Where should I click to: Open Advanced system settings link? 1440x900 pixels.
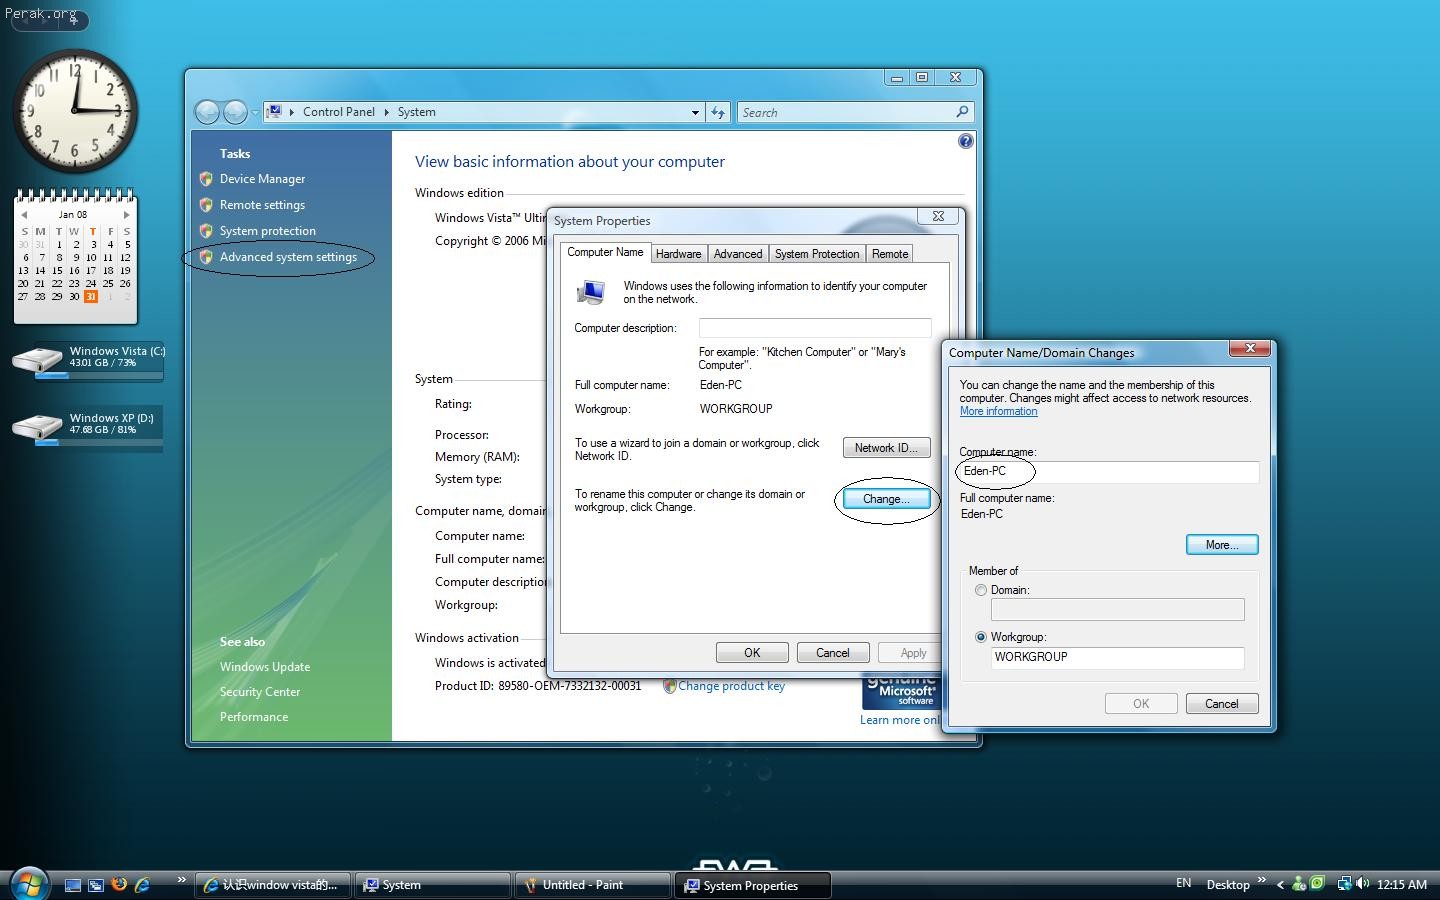tap(288, 257)
